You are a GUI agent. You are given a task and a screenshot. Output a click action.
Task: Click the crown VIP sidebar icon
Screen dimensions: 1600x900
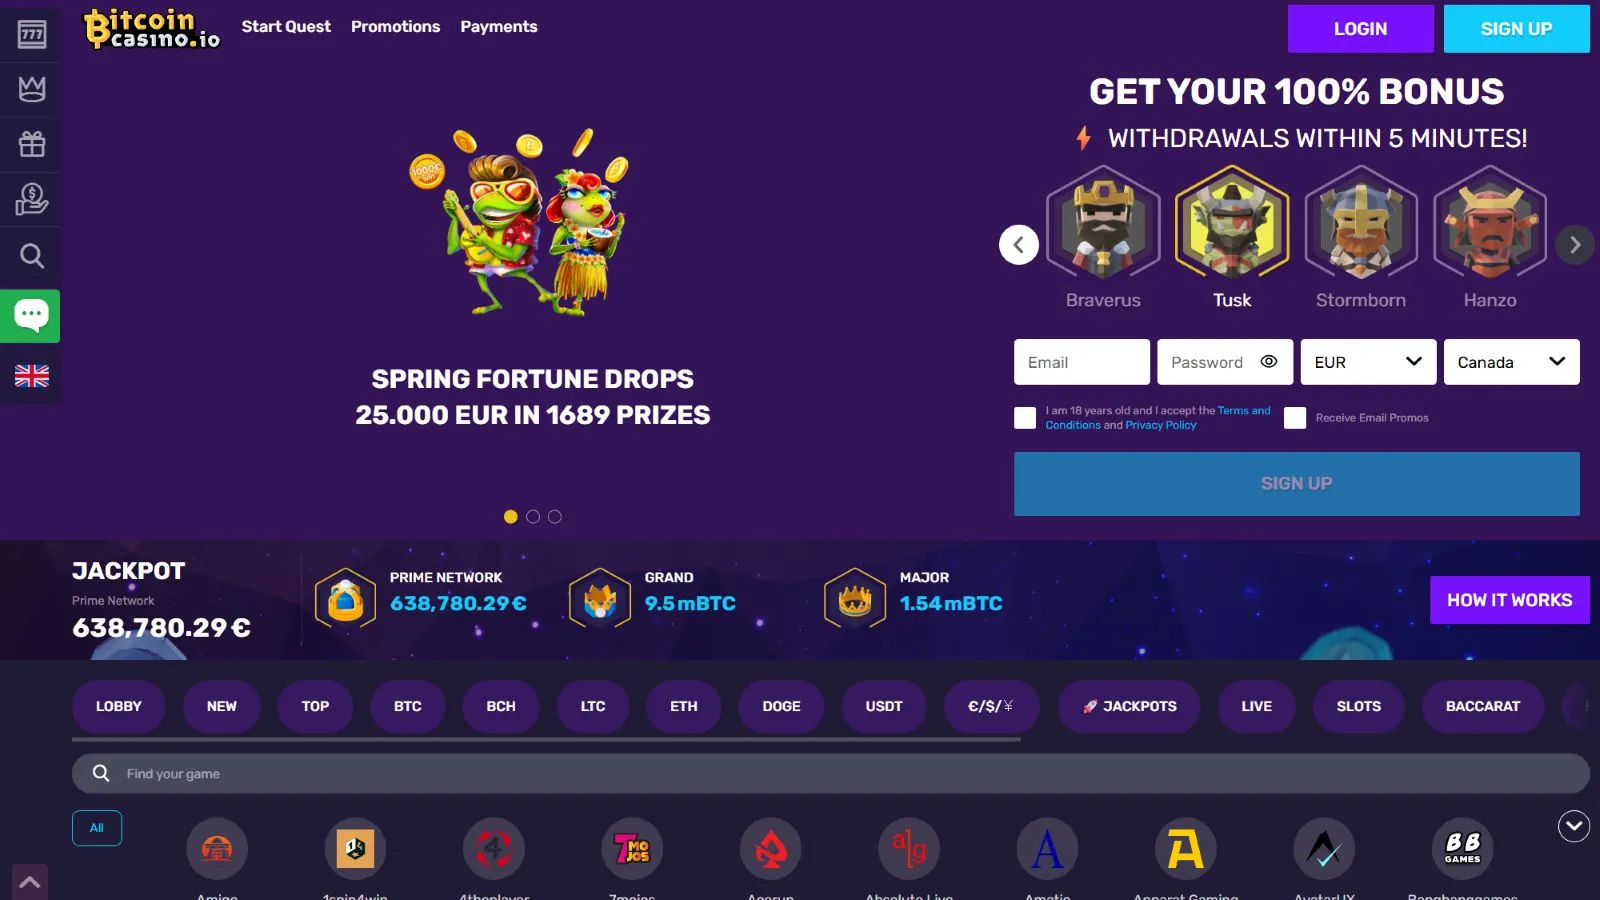31,89
